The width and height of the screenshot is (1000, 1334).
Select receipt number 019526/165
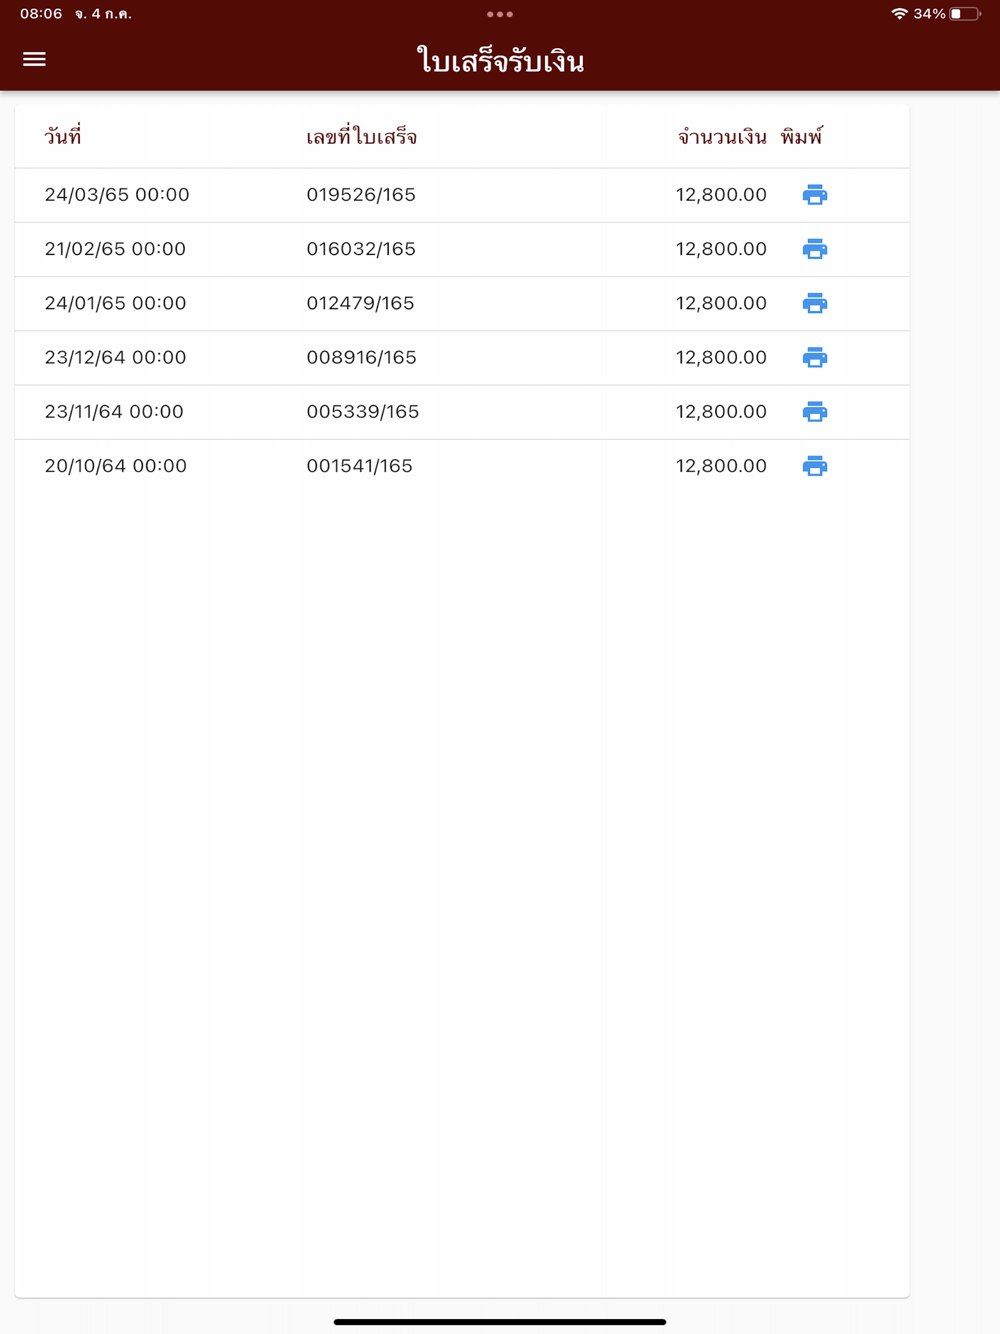click(361, 195)
